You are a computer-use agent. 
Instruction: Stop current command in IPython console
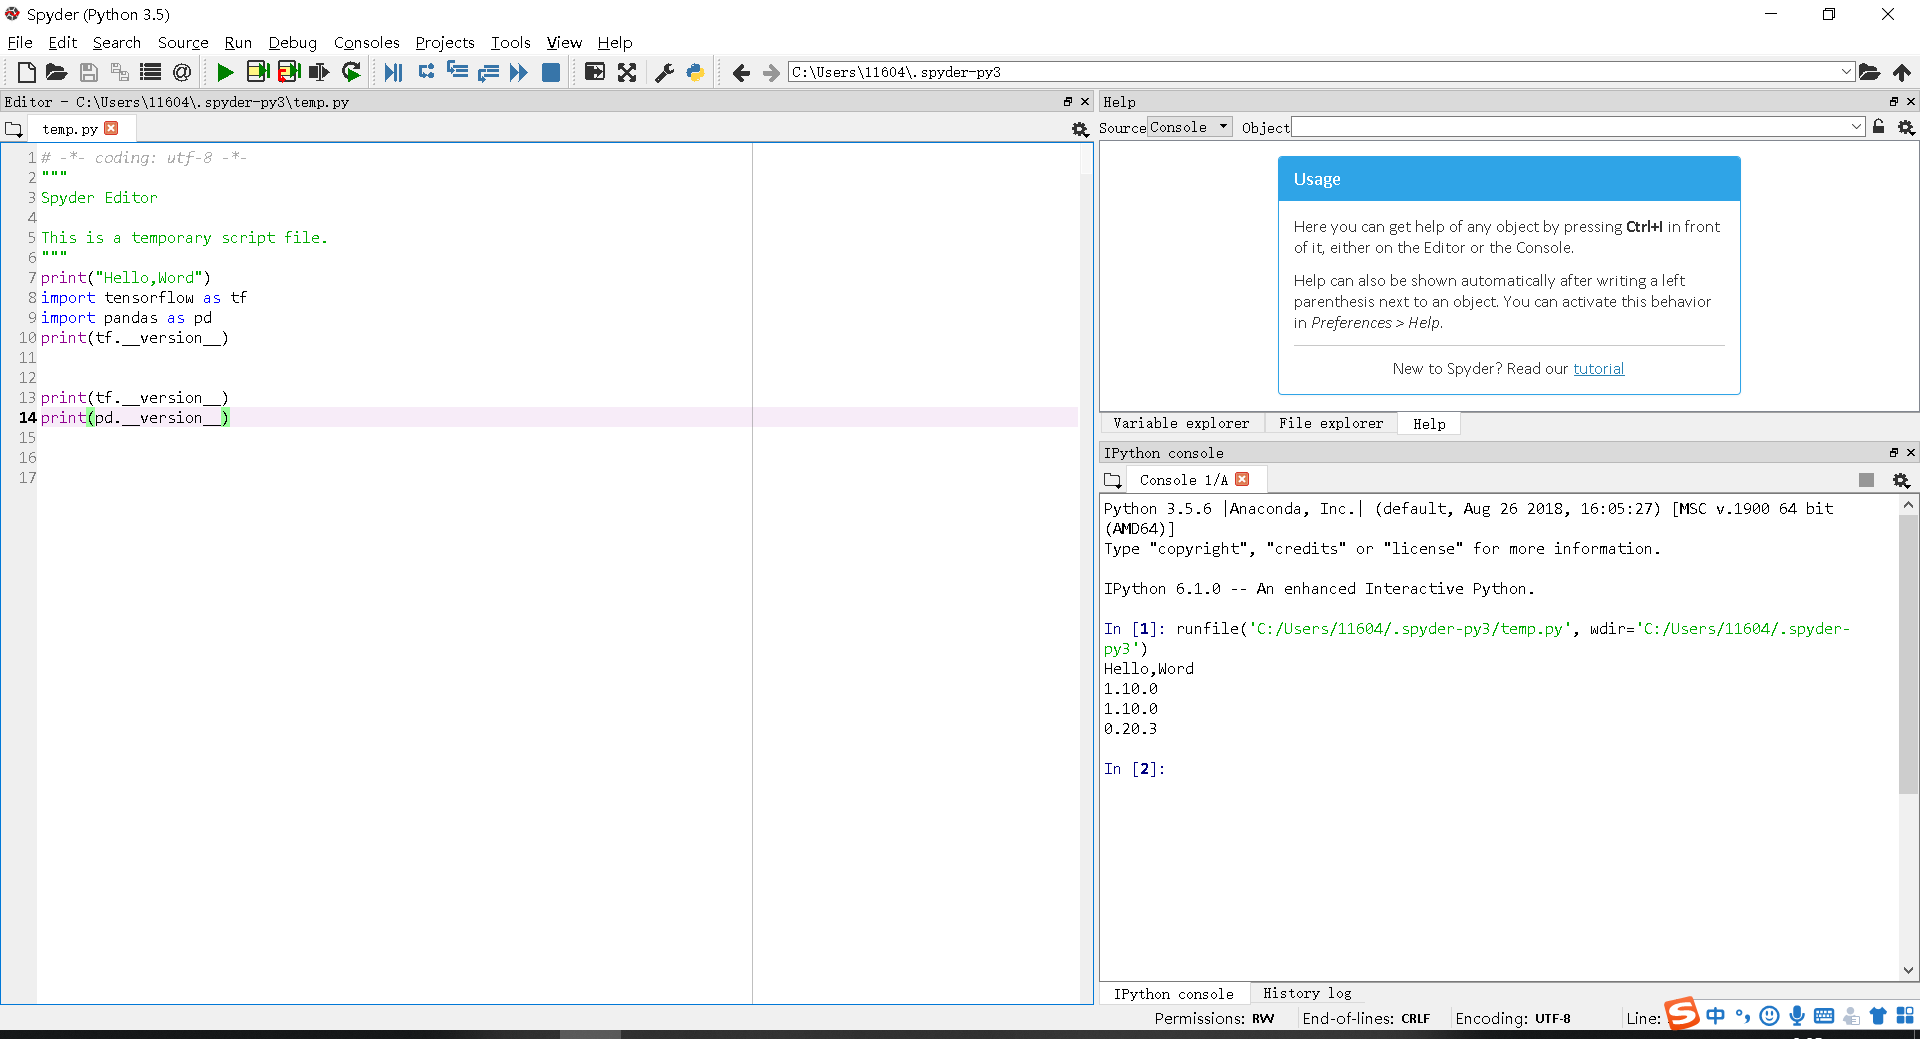(x=1866, y=480)
